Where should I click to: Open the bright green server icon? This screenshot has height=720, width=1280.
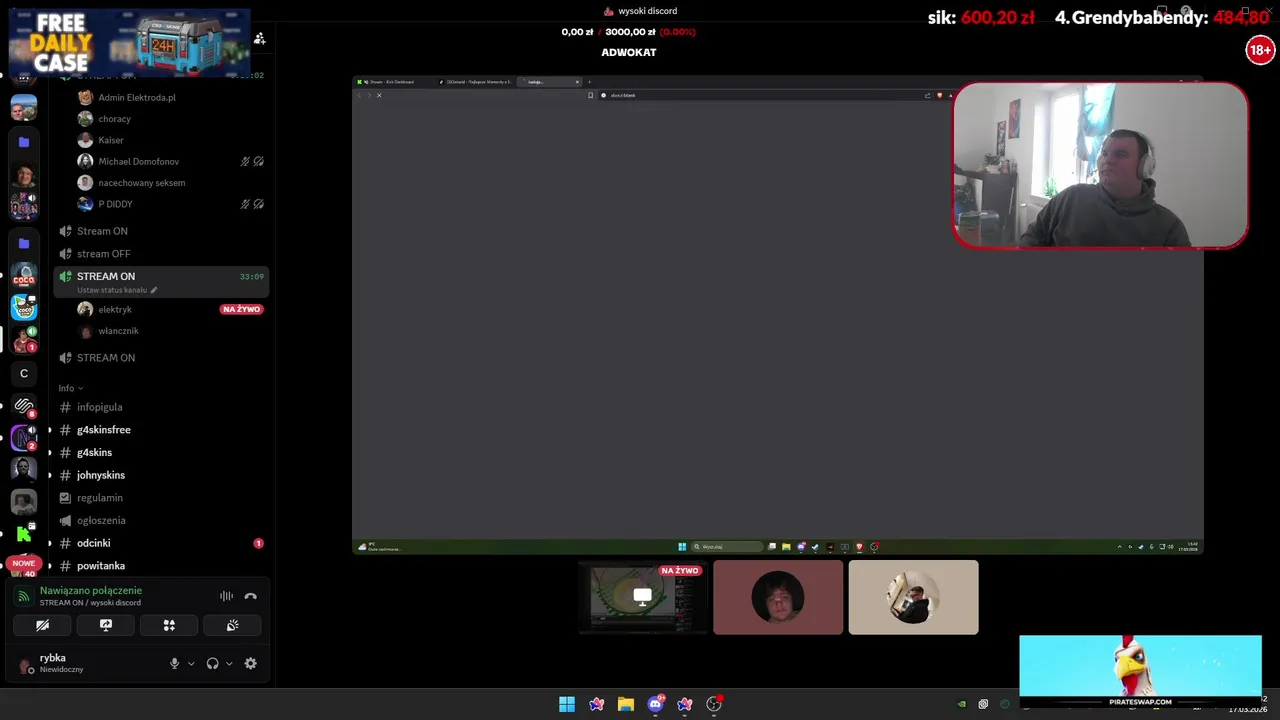click(x=24, y=535)
